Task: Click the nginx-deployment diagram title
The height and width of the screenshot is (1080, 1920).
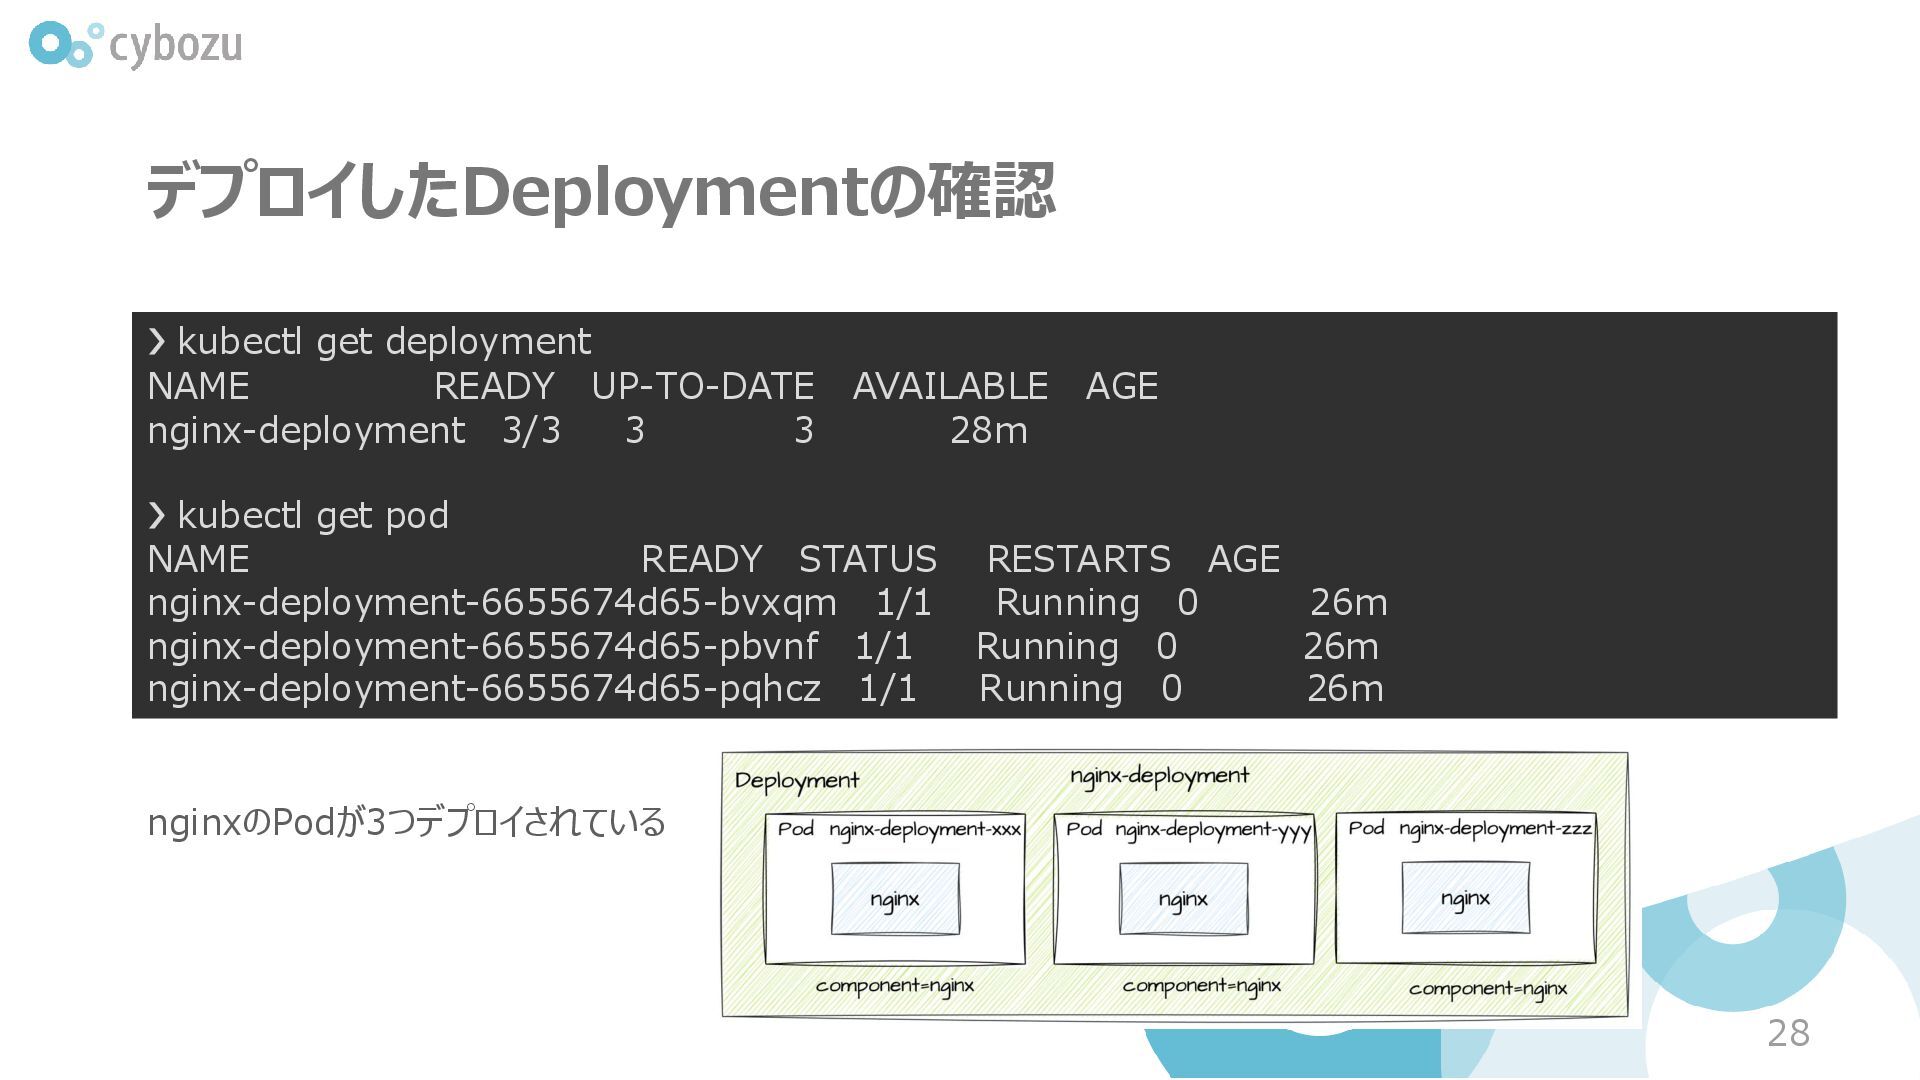Action: click(x=1160, y=777)
